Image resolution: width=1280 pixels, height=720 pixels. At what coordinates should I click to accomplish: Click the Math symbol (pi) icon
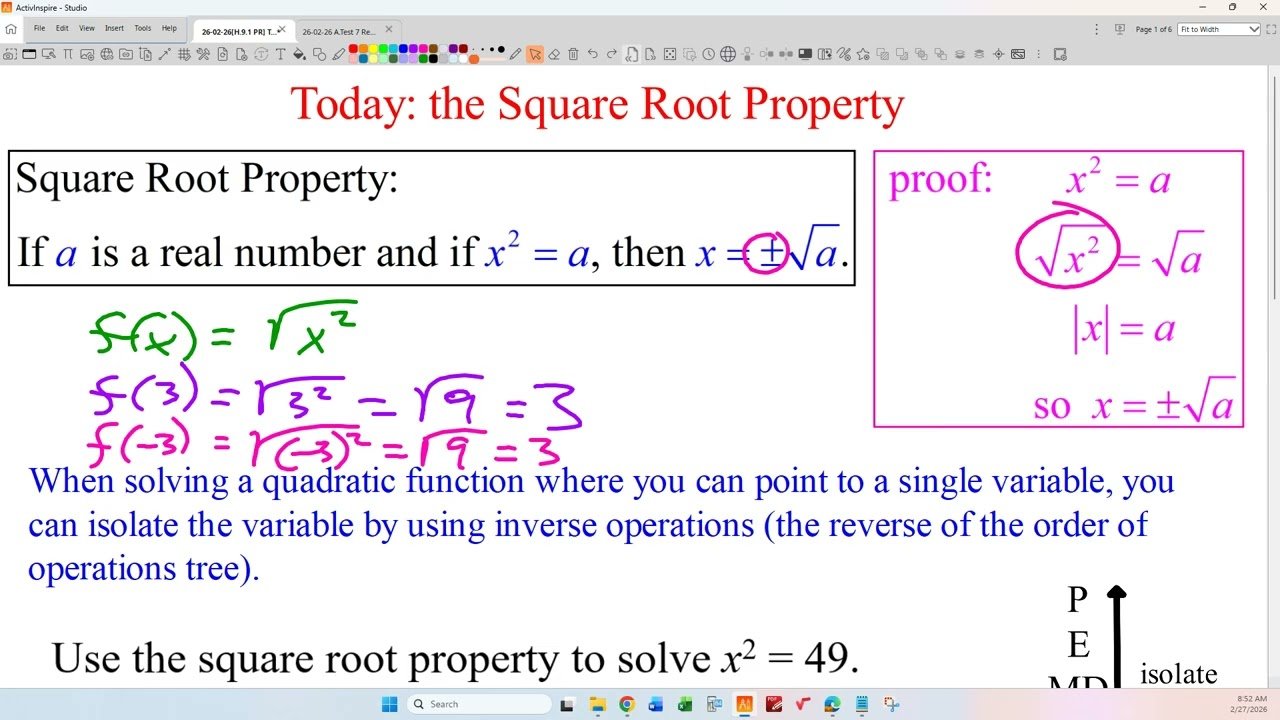67,54
